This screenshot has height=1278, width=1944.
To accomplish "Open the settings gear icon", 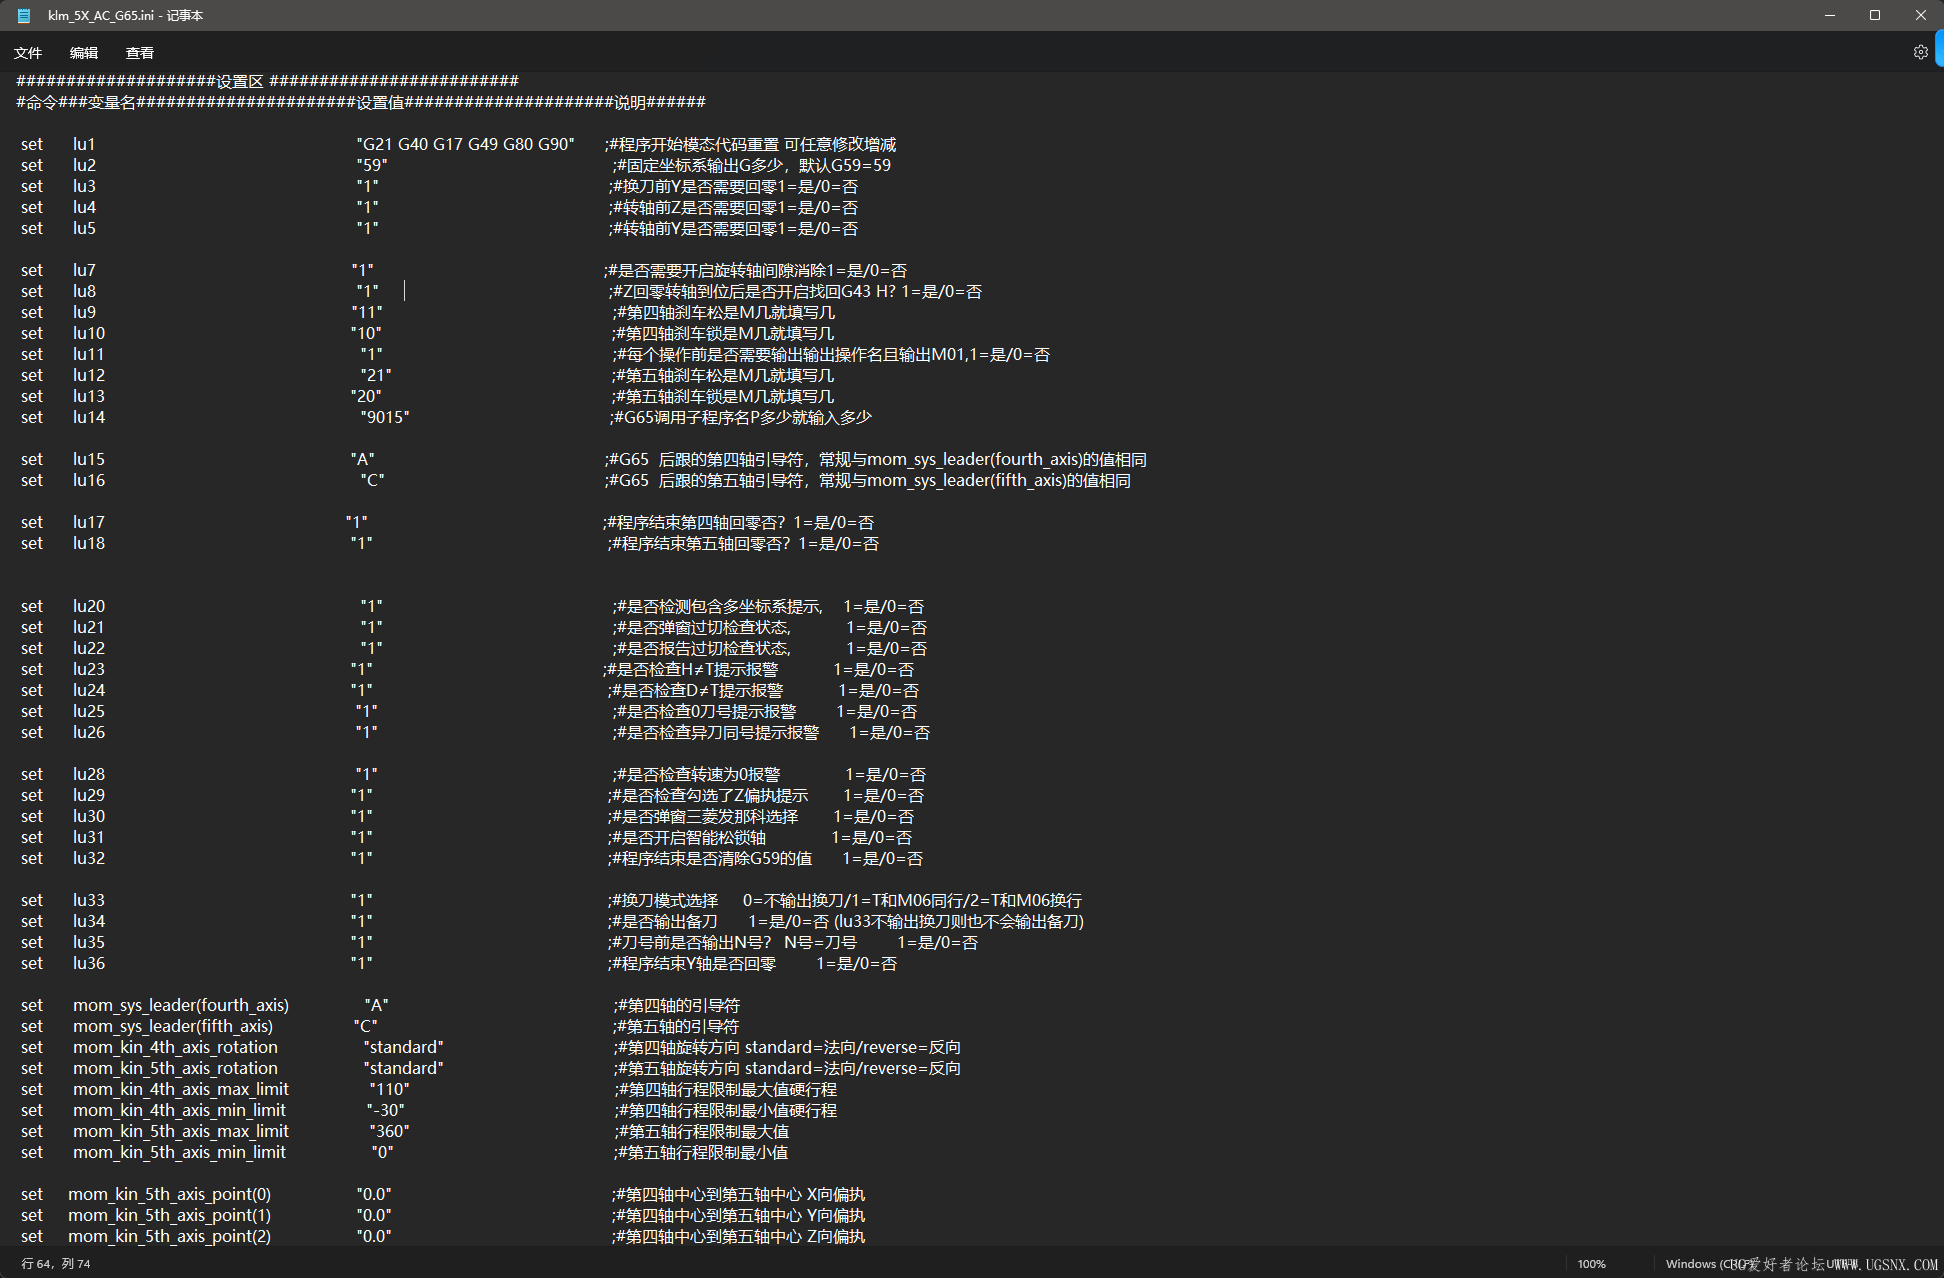I will click(x=1920, y=52).
